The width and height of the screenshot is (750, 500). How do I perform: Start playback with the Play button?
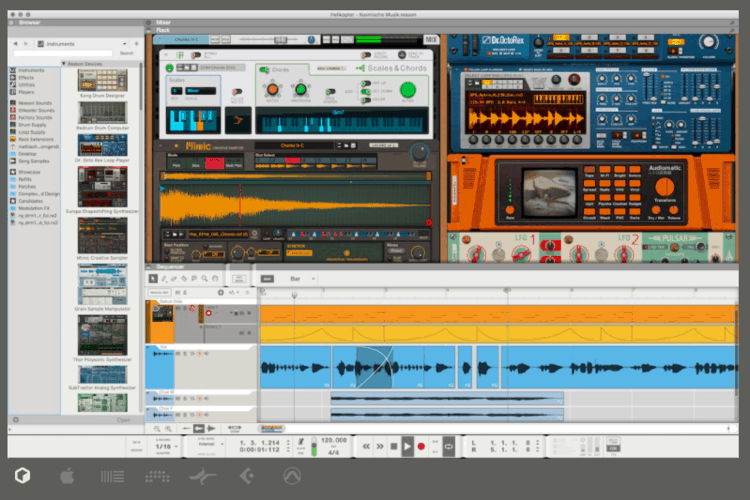tap(407, 446)
